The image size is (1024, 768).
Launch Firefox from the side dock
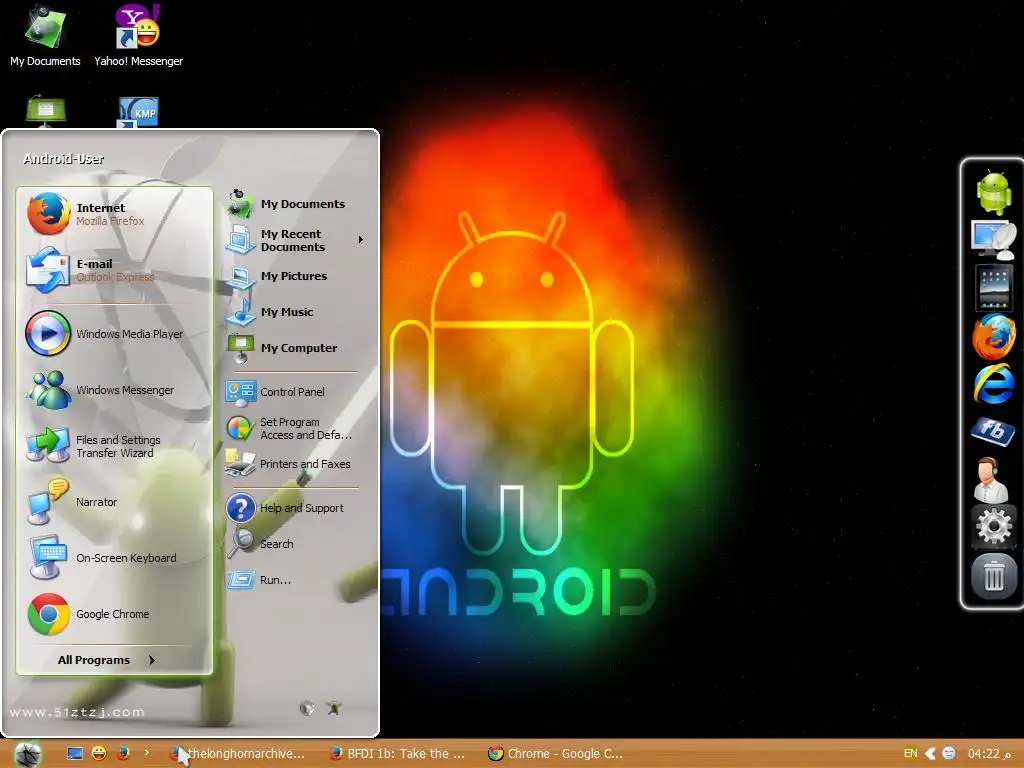[993, 336]
